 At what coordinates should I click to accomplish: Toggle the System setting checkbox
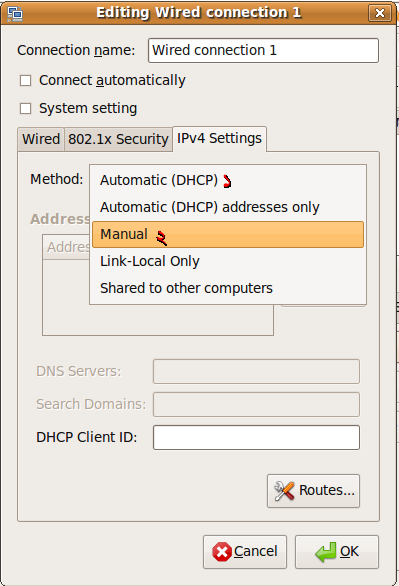[25, 108]
